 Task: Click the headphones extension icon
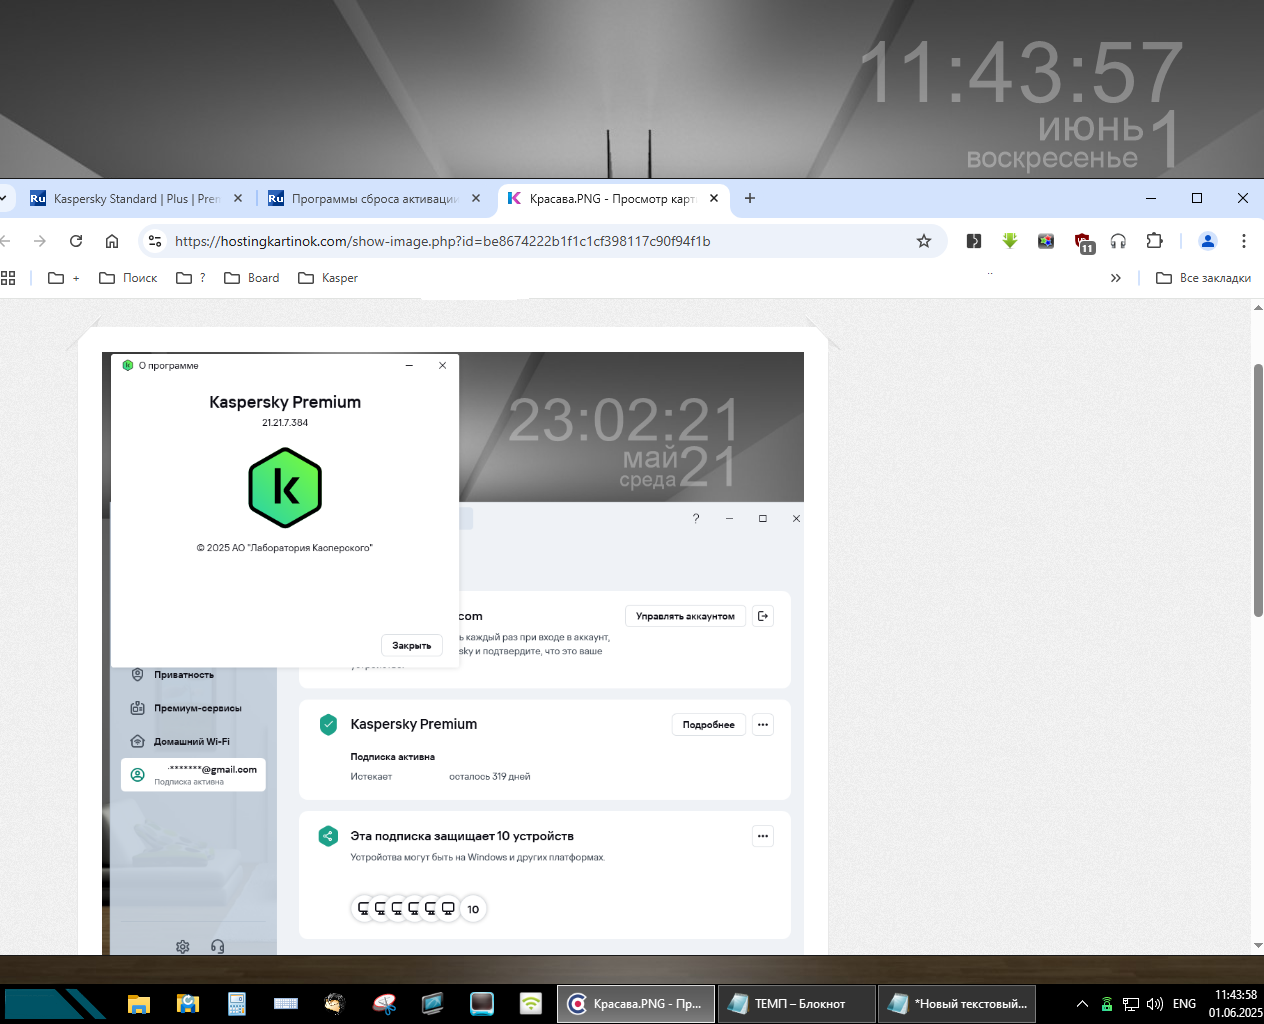[1118, 241]
